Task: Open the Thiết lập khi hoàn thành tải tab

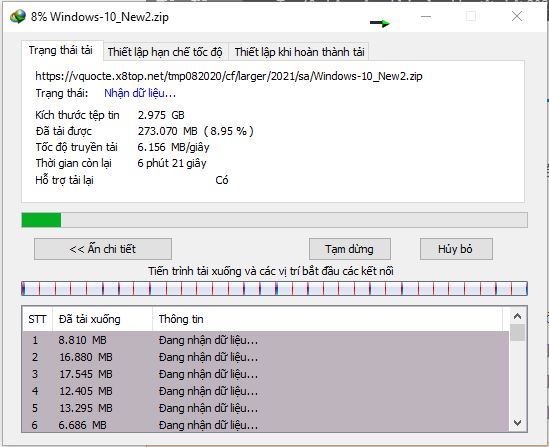Action: [x=299, y=52]
